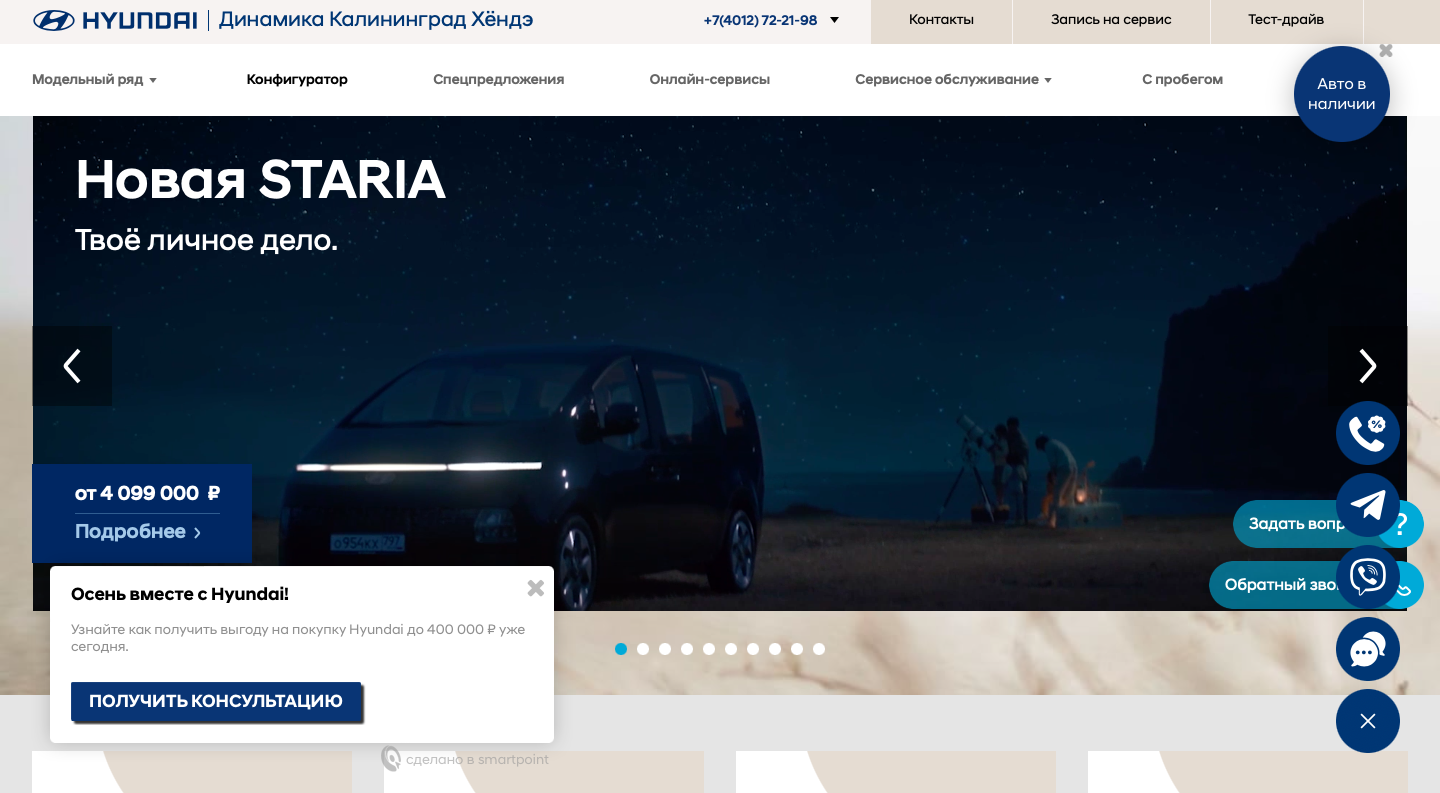The image size is (1440, 793).
Task: Expand the Сервисное обслуживание menu
Action: point(953,80)
